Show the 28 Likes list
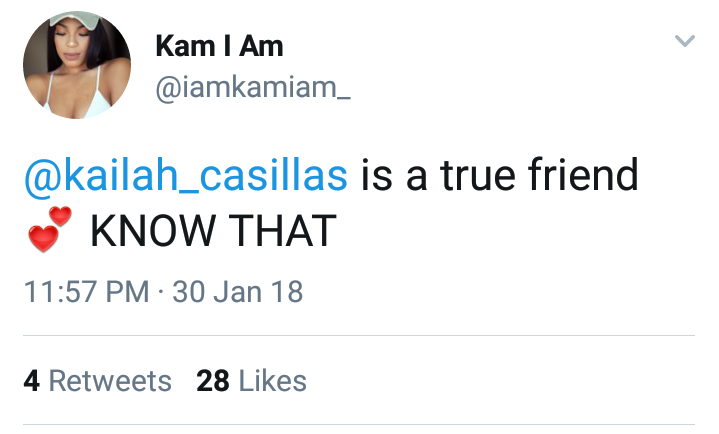Screen dimensions: 719x434 pos(251,381)
